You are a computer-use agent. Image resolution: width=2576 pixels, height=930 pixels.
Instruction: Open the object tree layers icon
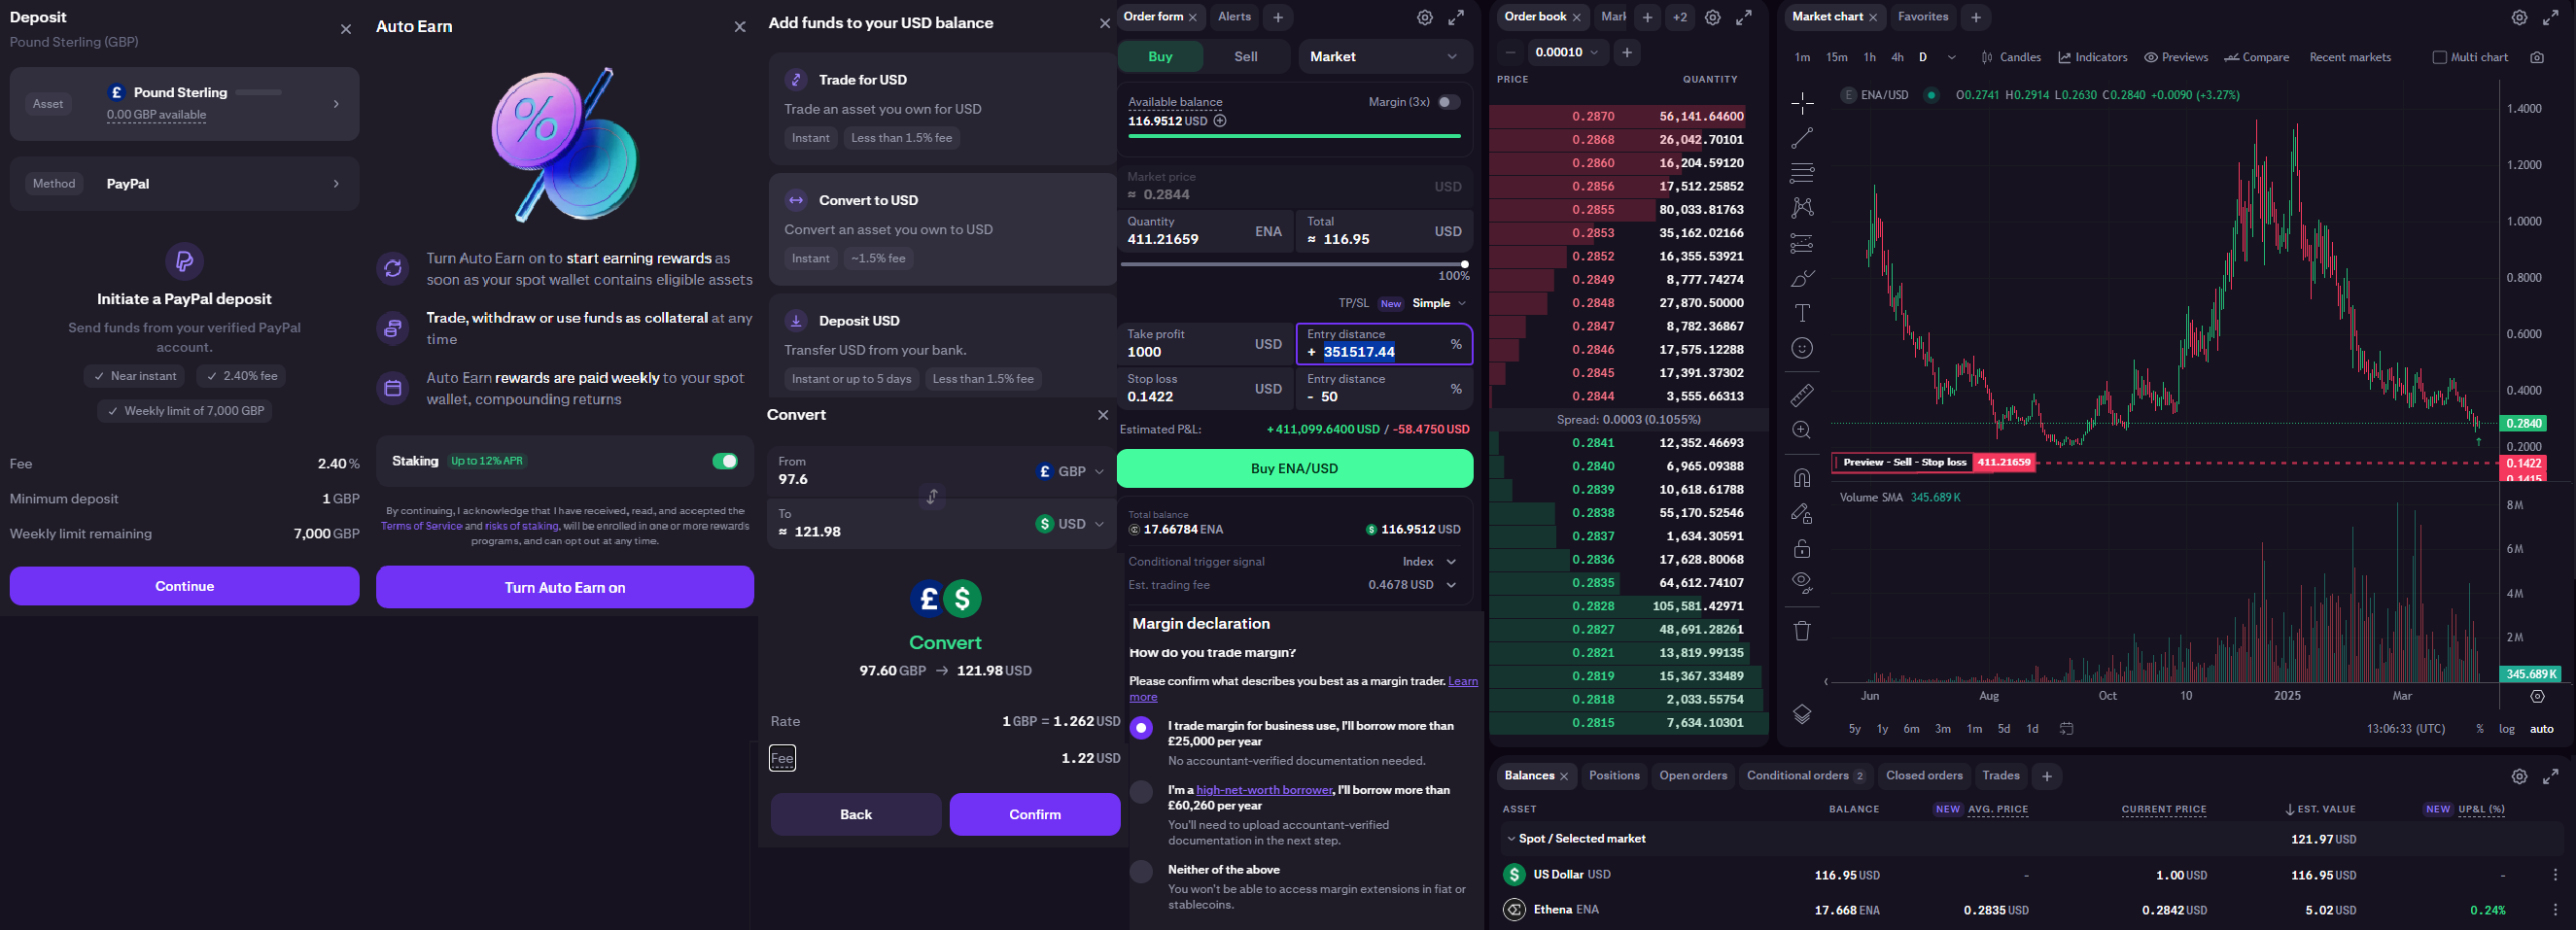(1802, 714)
